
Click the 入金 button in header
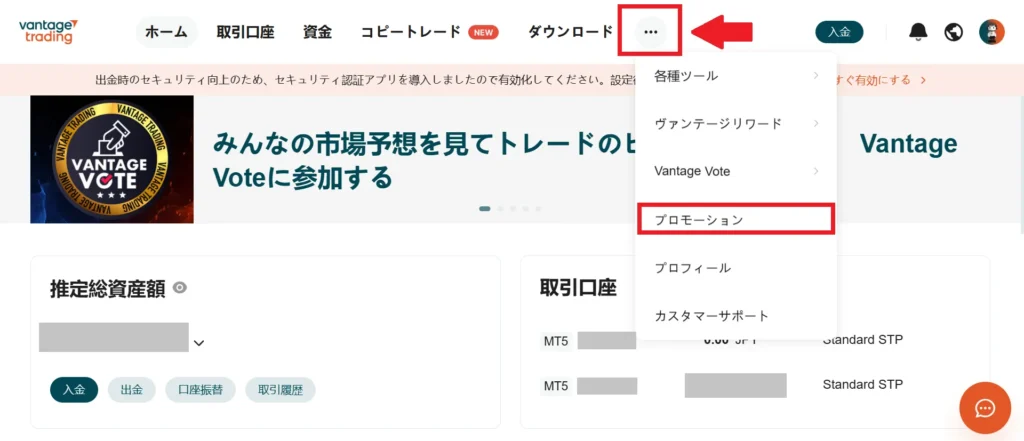839,31
